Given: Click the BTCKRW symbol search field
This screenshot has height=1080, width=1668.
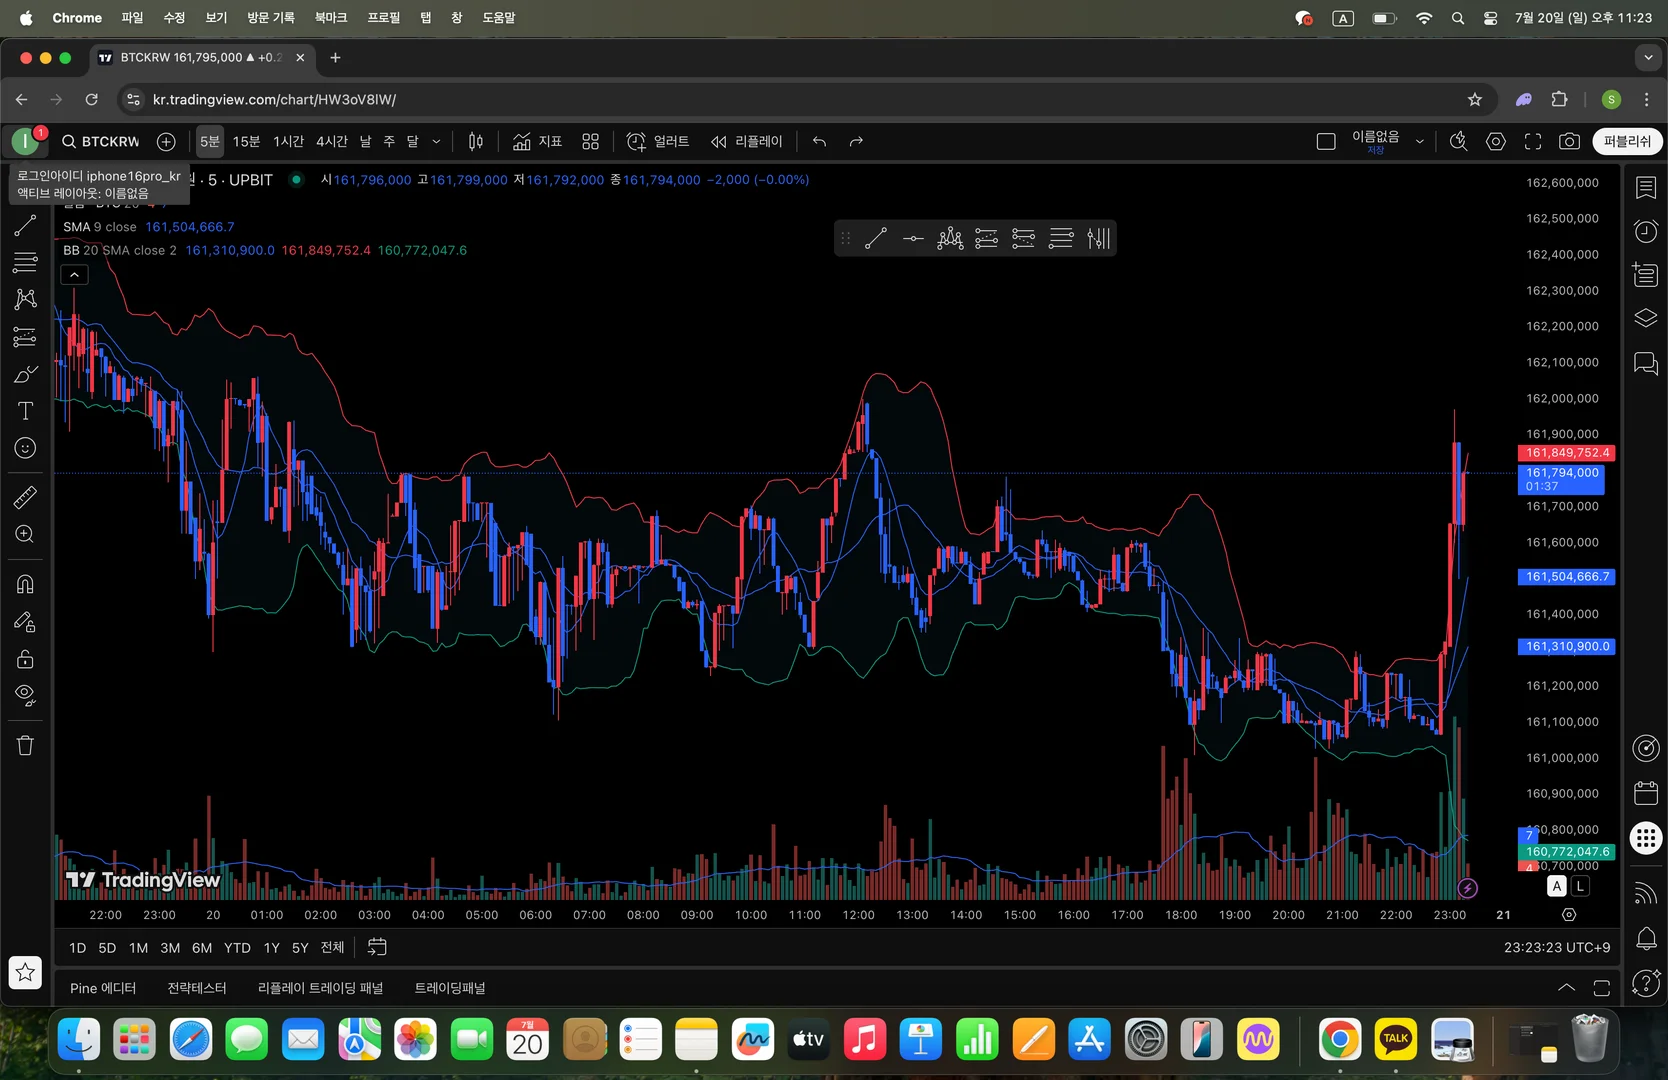Looking at the screenshot, I should 101,142.
